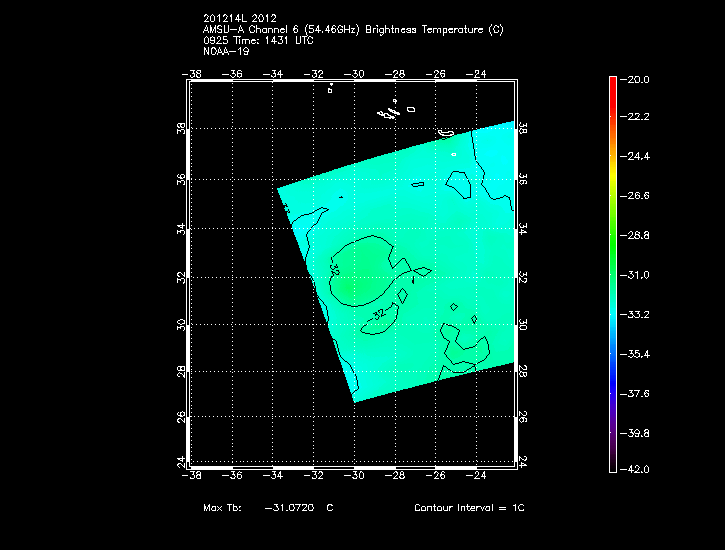Click the purple bottom of the color bar
The height and width of the screenshot is (550, 725).
(x=612, y=455)
